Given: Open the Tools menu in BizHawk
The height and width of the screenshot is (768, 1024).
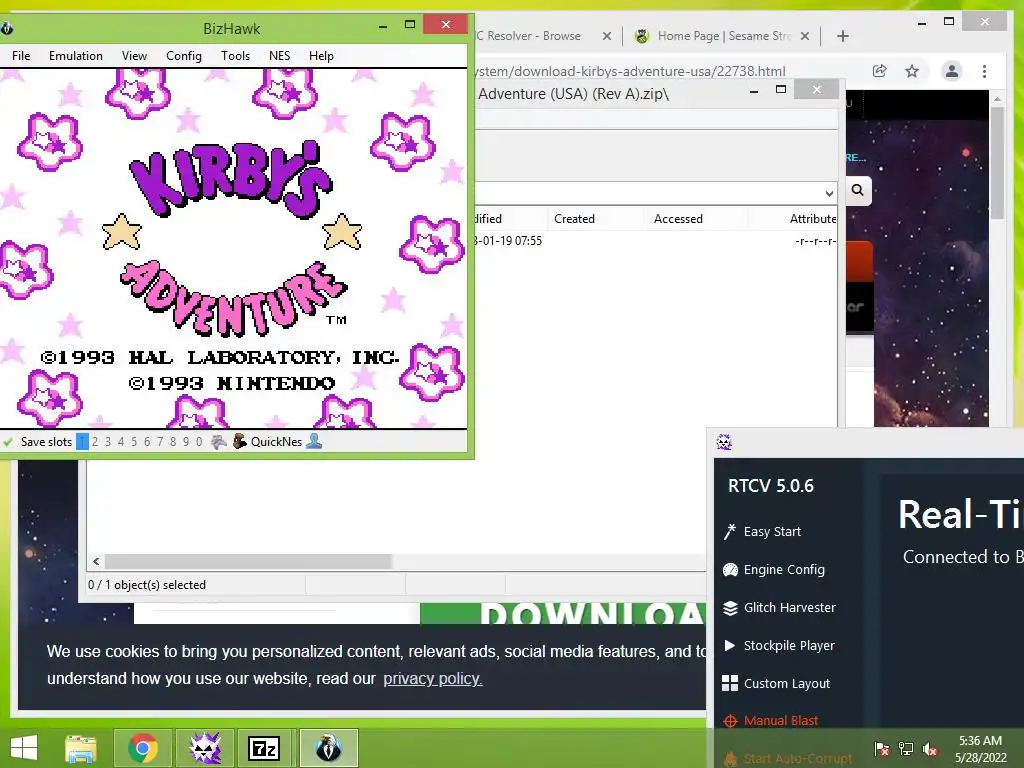Looking at the screenshot, I should (235, 56).
